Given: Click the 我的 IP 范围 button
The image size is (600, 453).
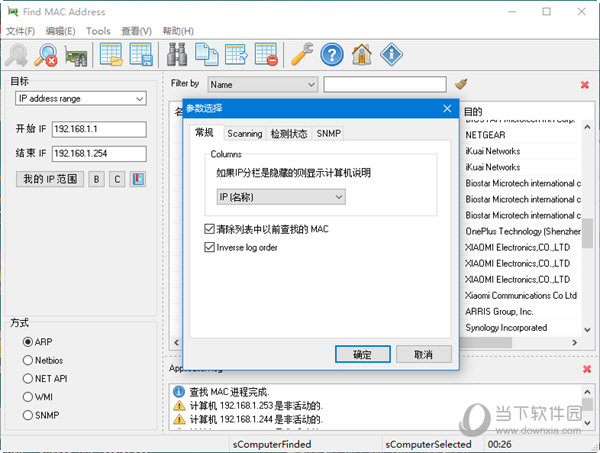Looking at the screenshot, I should pyautogui.click(x=50, y=179).
